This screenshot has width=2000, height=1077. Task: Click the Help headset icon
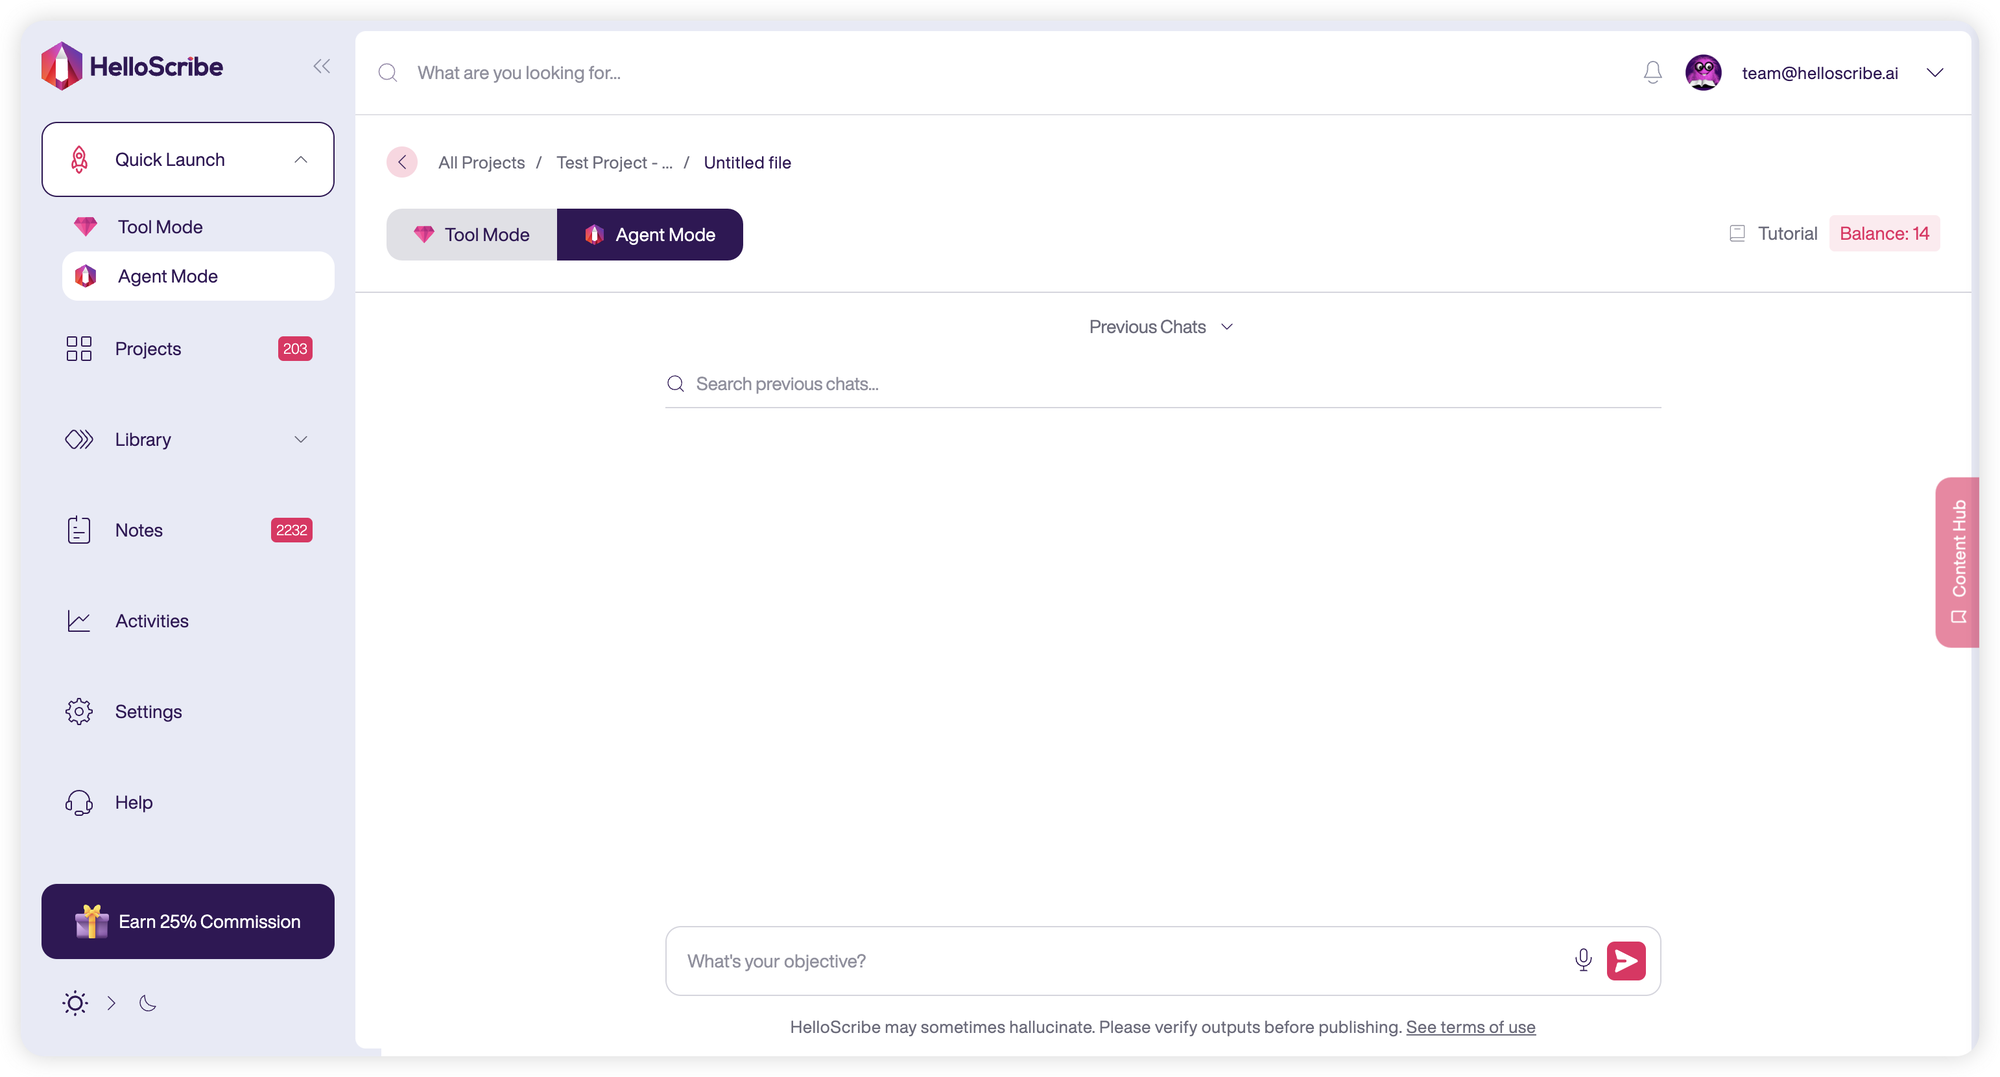79,803
